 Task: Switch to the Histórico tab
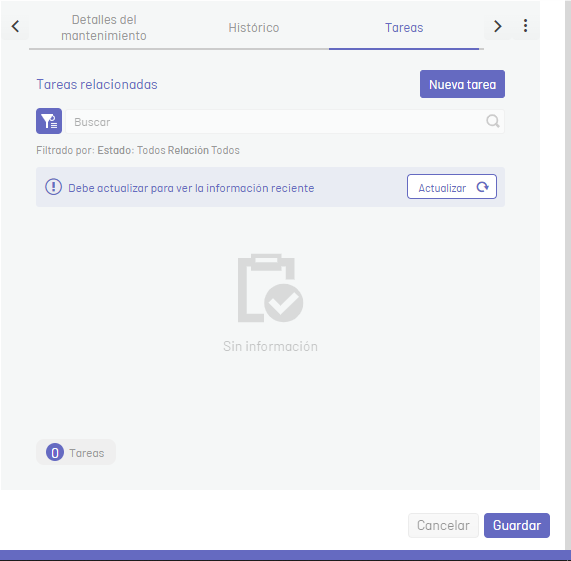254,28
